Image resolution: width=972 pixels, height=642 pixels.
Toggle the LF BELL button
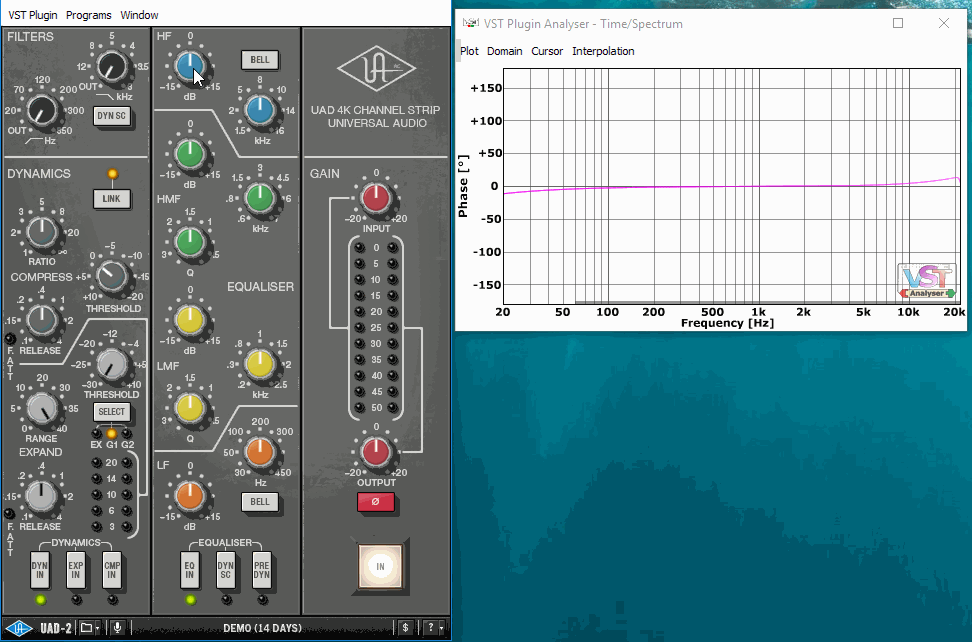pyautogui.click(x=260, y=502)
